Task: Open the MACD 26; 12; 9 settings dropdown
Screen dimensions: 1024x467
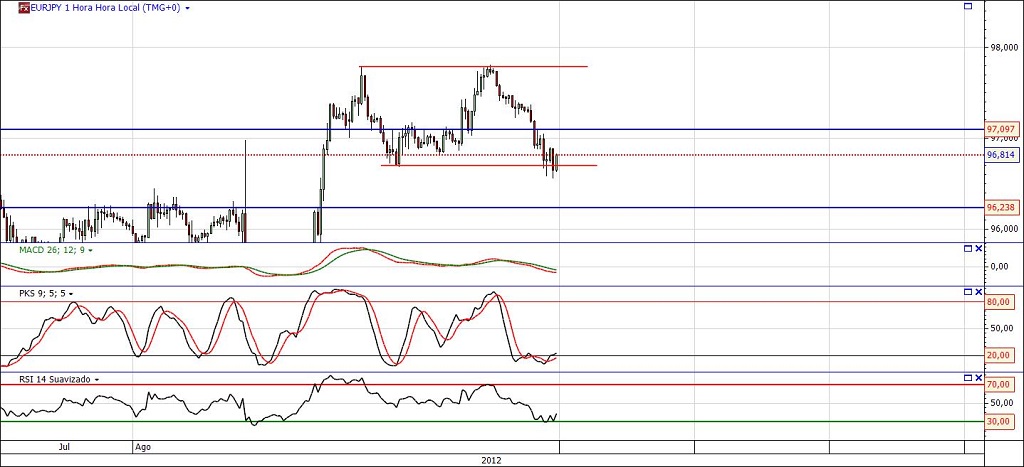Action: pyautogui.click(x=90, y=250)
